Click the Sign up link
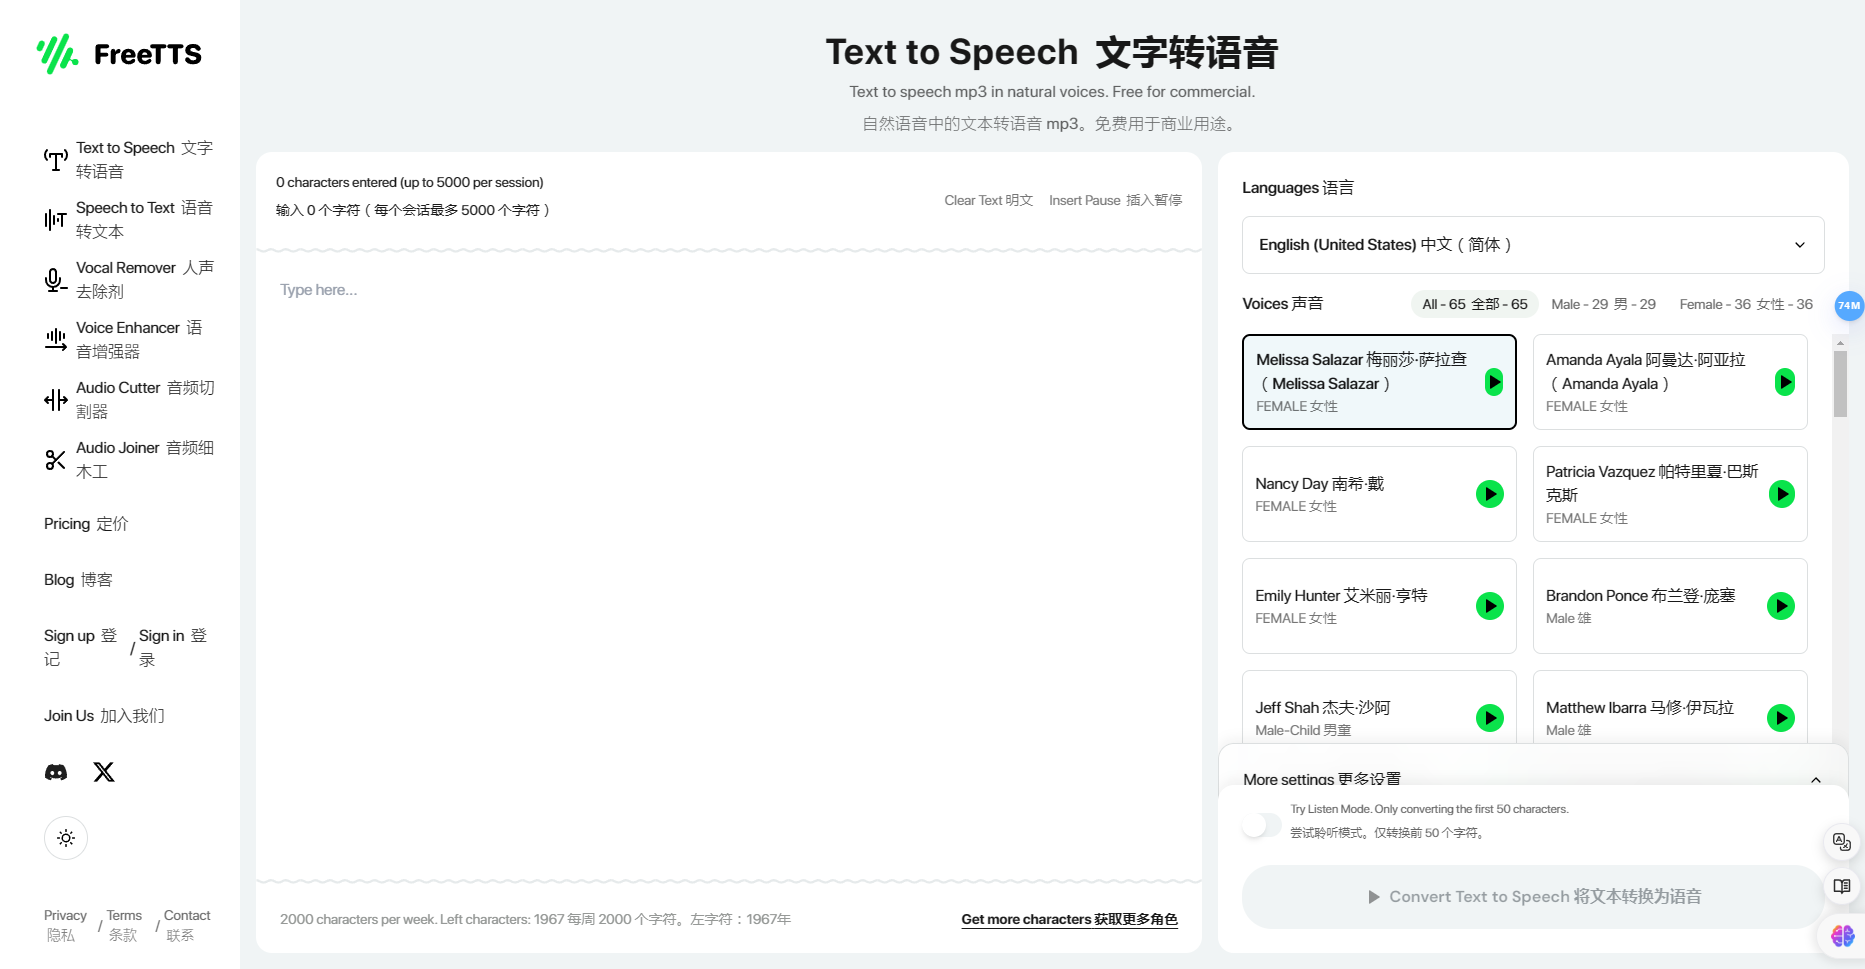1865x969 pixels. (81, 648)
